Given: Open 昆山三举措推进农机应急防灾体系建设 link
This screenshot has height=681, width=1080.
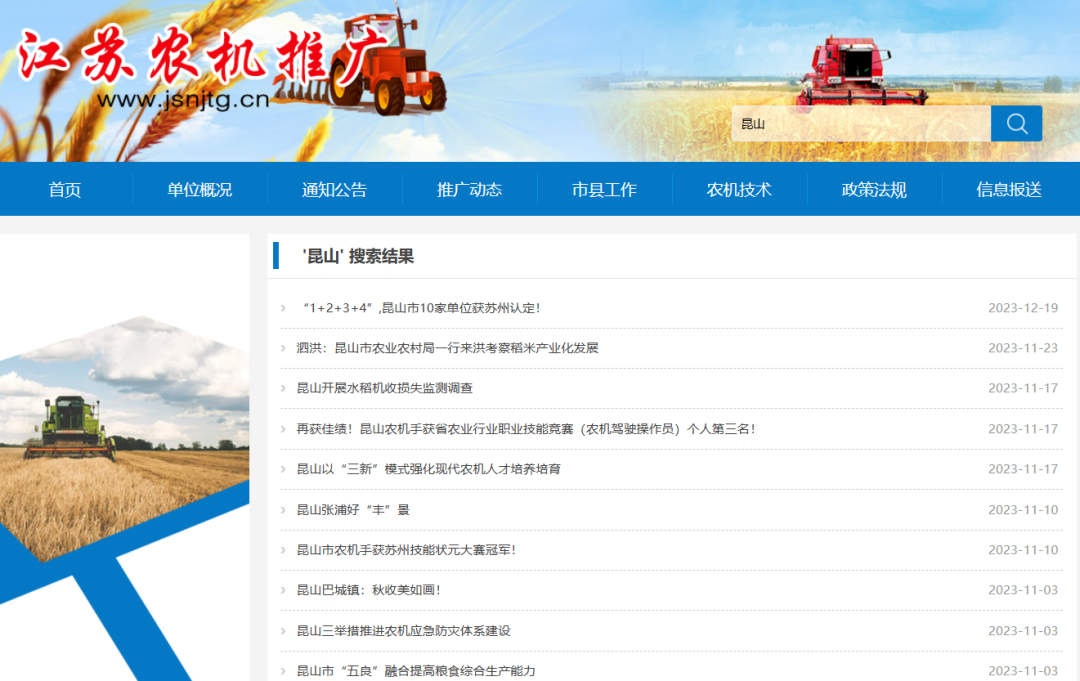Looking at the screenshot, I should 404,631.
